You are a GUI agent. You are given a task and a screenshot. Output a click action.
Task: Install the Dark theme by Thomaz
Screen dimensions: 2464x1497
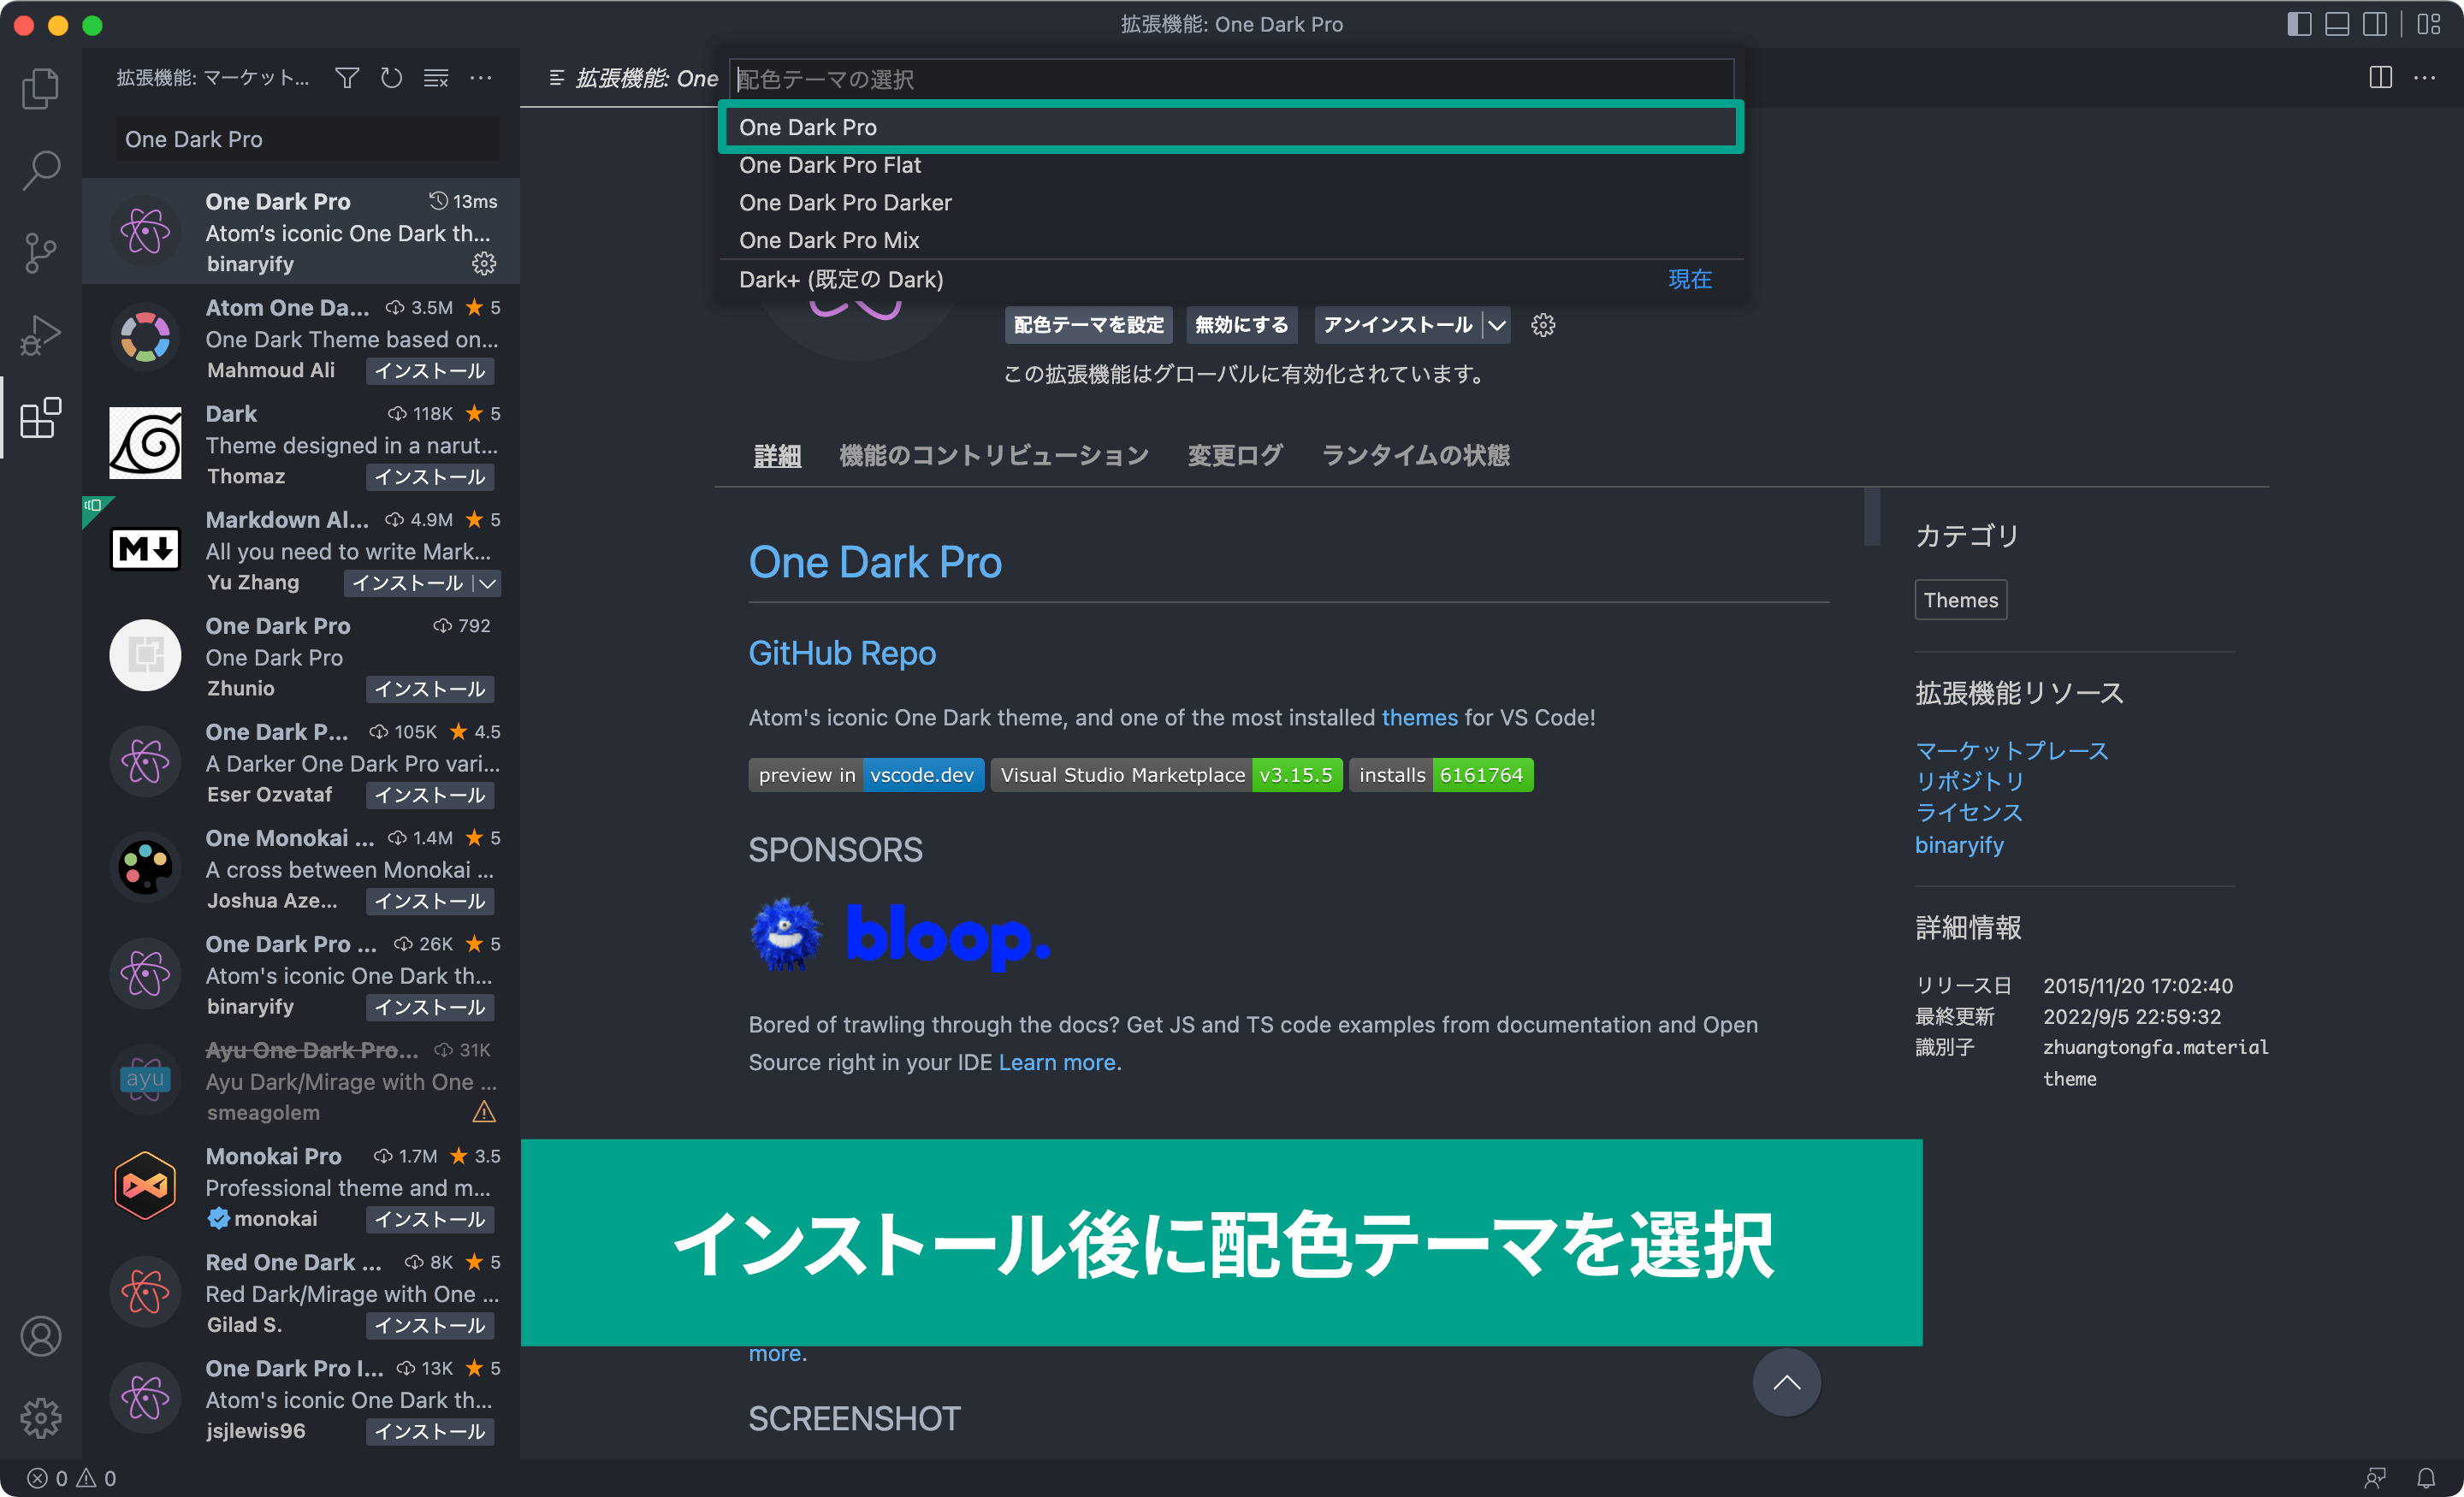point(430,477)
